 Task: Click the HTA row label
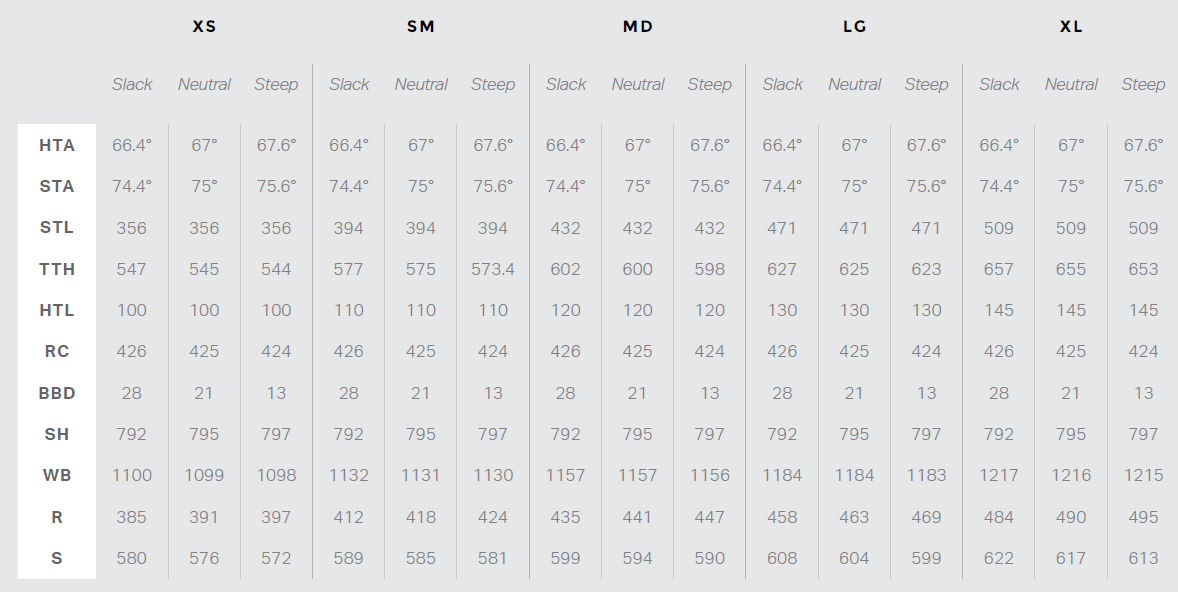click(x=57, y=145)
